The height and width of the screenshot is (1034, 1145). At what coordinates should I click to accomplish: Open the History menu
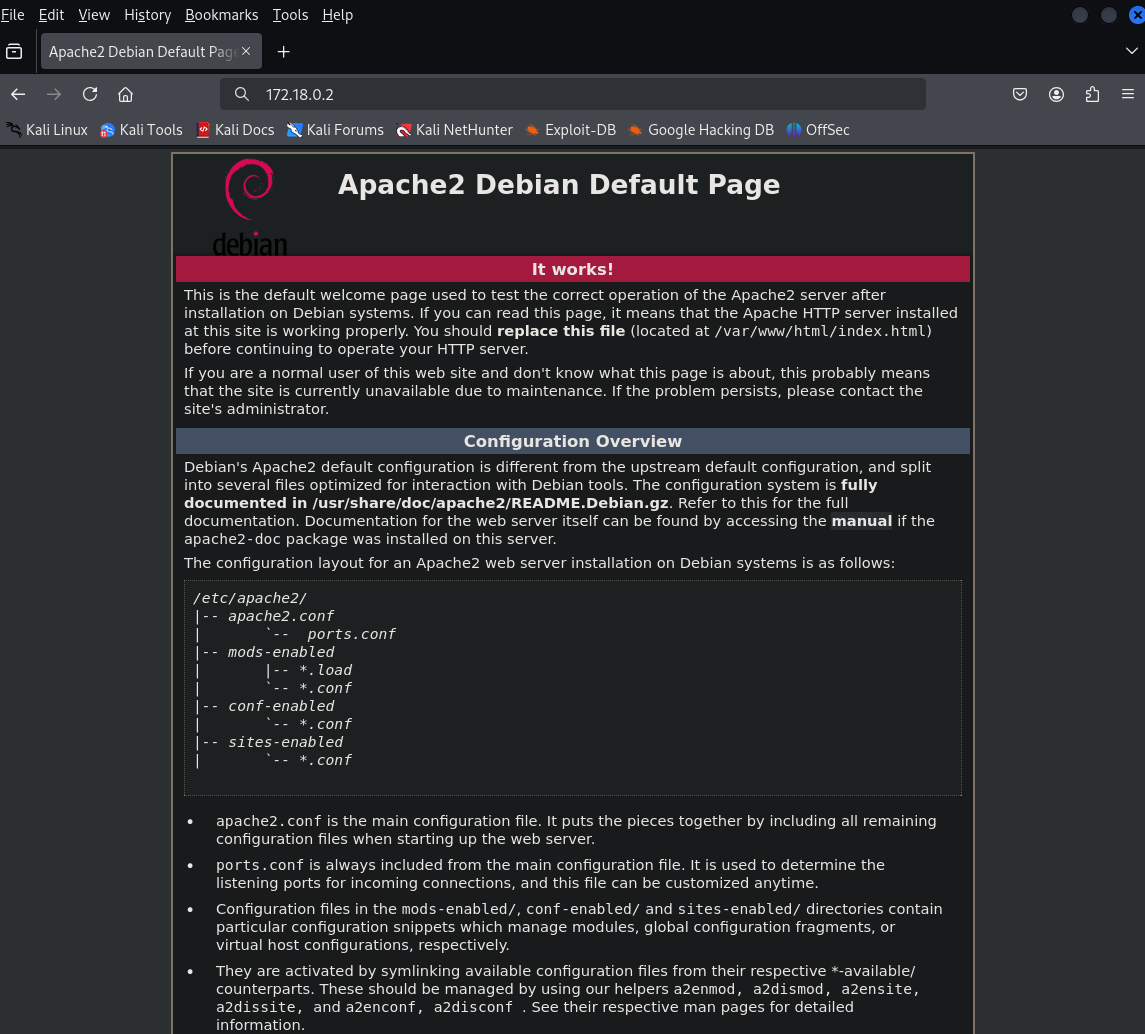tap(148, 15)
